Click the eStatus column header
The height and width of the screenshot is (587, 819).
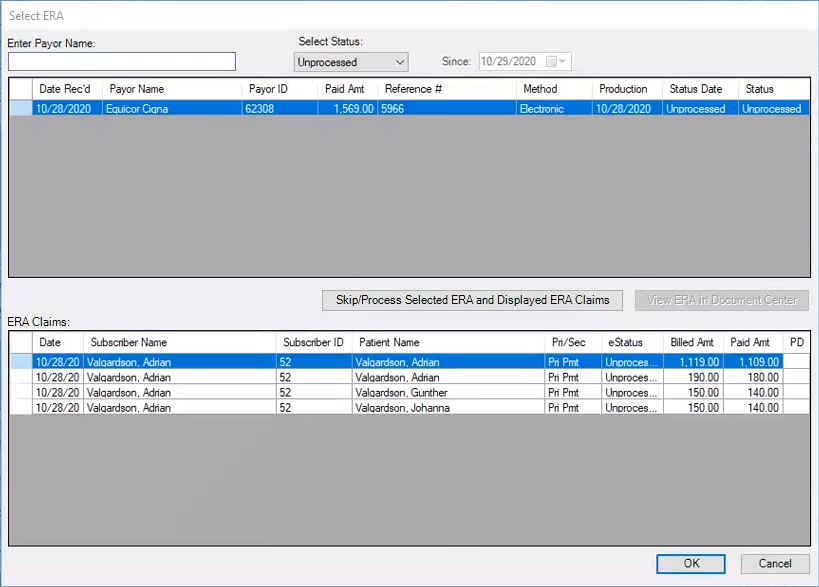coord(625,342)
